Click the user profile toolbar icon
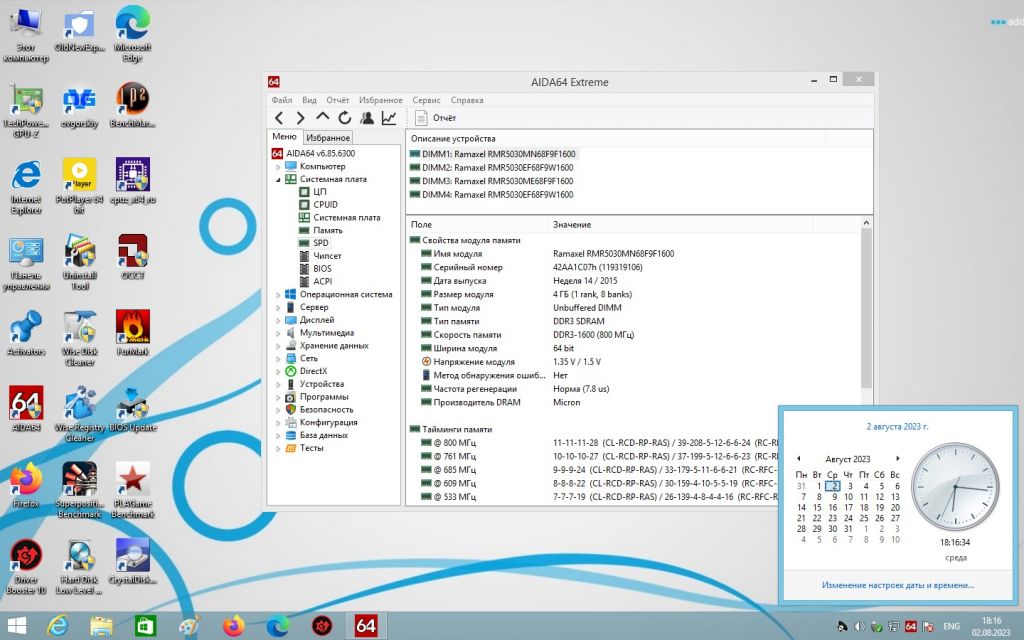The width and height of the screenshot is (1024, 640). pos(367,118)
